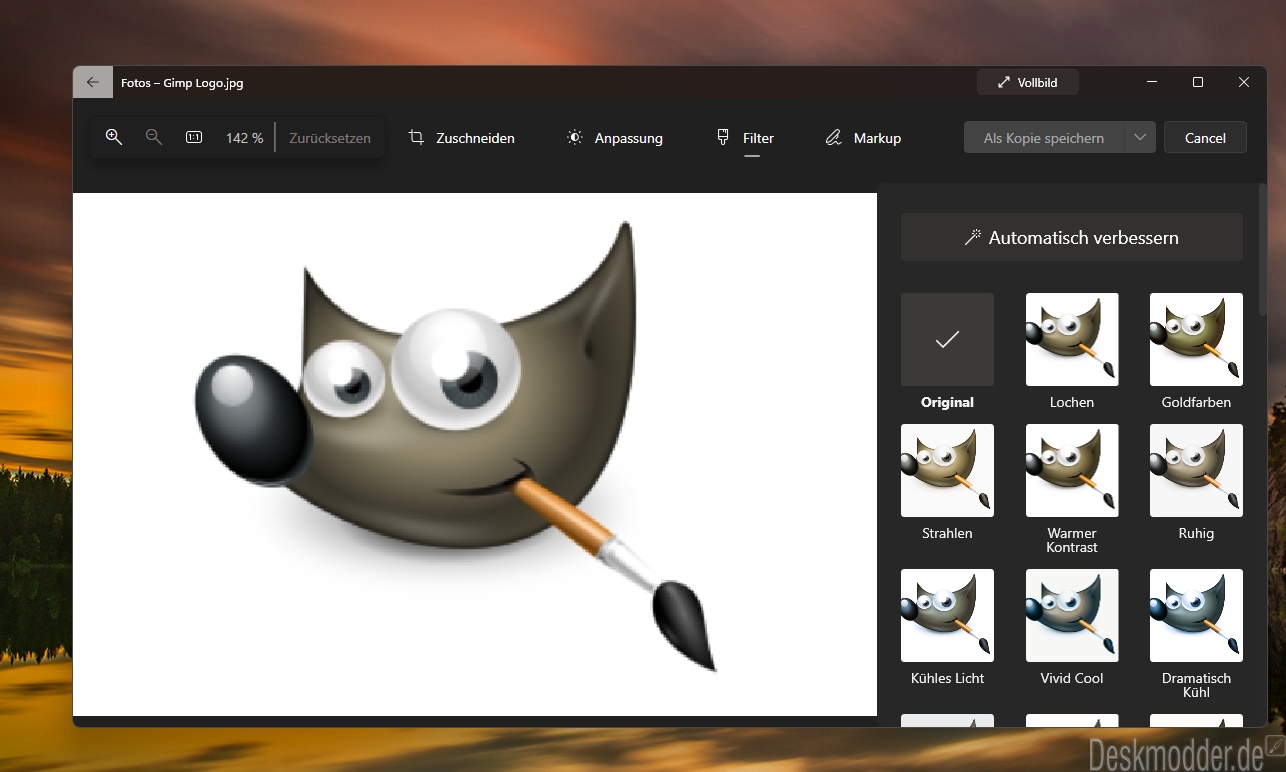Screen dimensions: 1286x772
Task: Apply the Dramatisch Kühl filter
Action: [1196, 615]
